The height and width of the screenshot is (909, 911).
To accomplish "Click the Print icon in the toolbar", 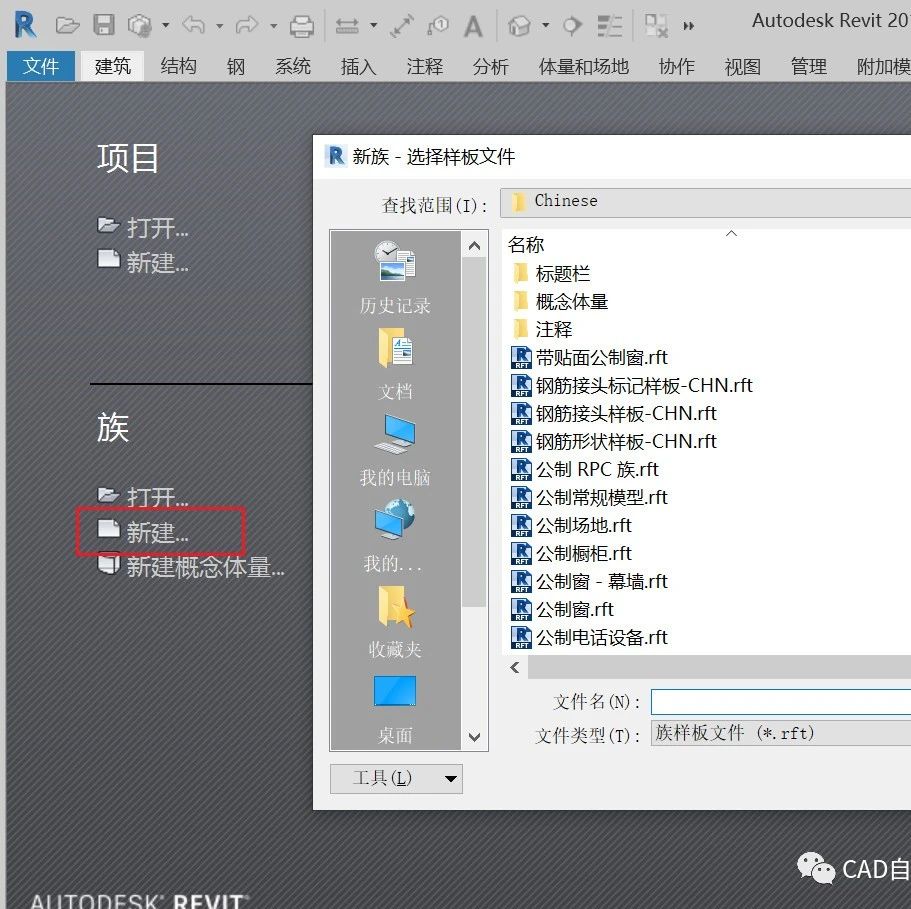I will click(302, 26).
